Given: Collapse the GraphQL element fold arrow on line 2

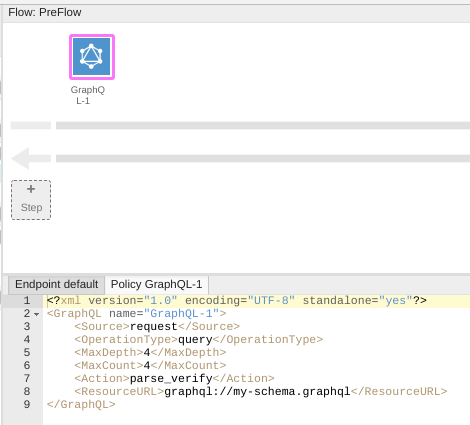Looking at the screenshot, I should [37, 314].
